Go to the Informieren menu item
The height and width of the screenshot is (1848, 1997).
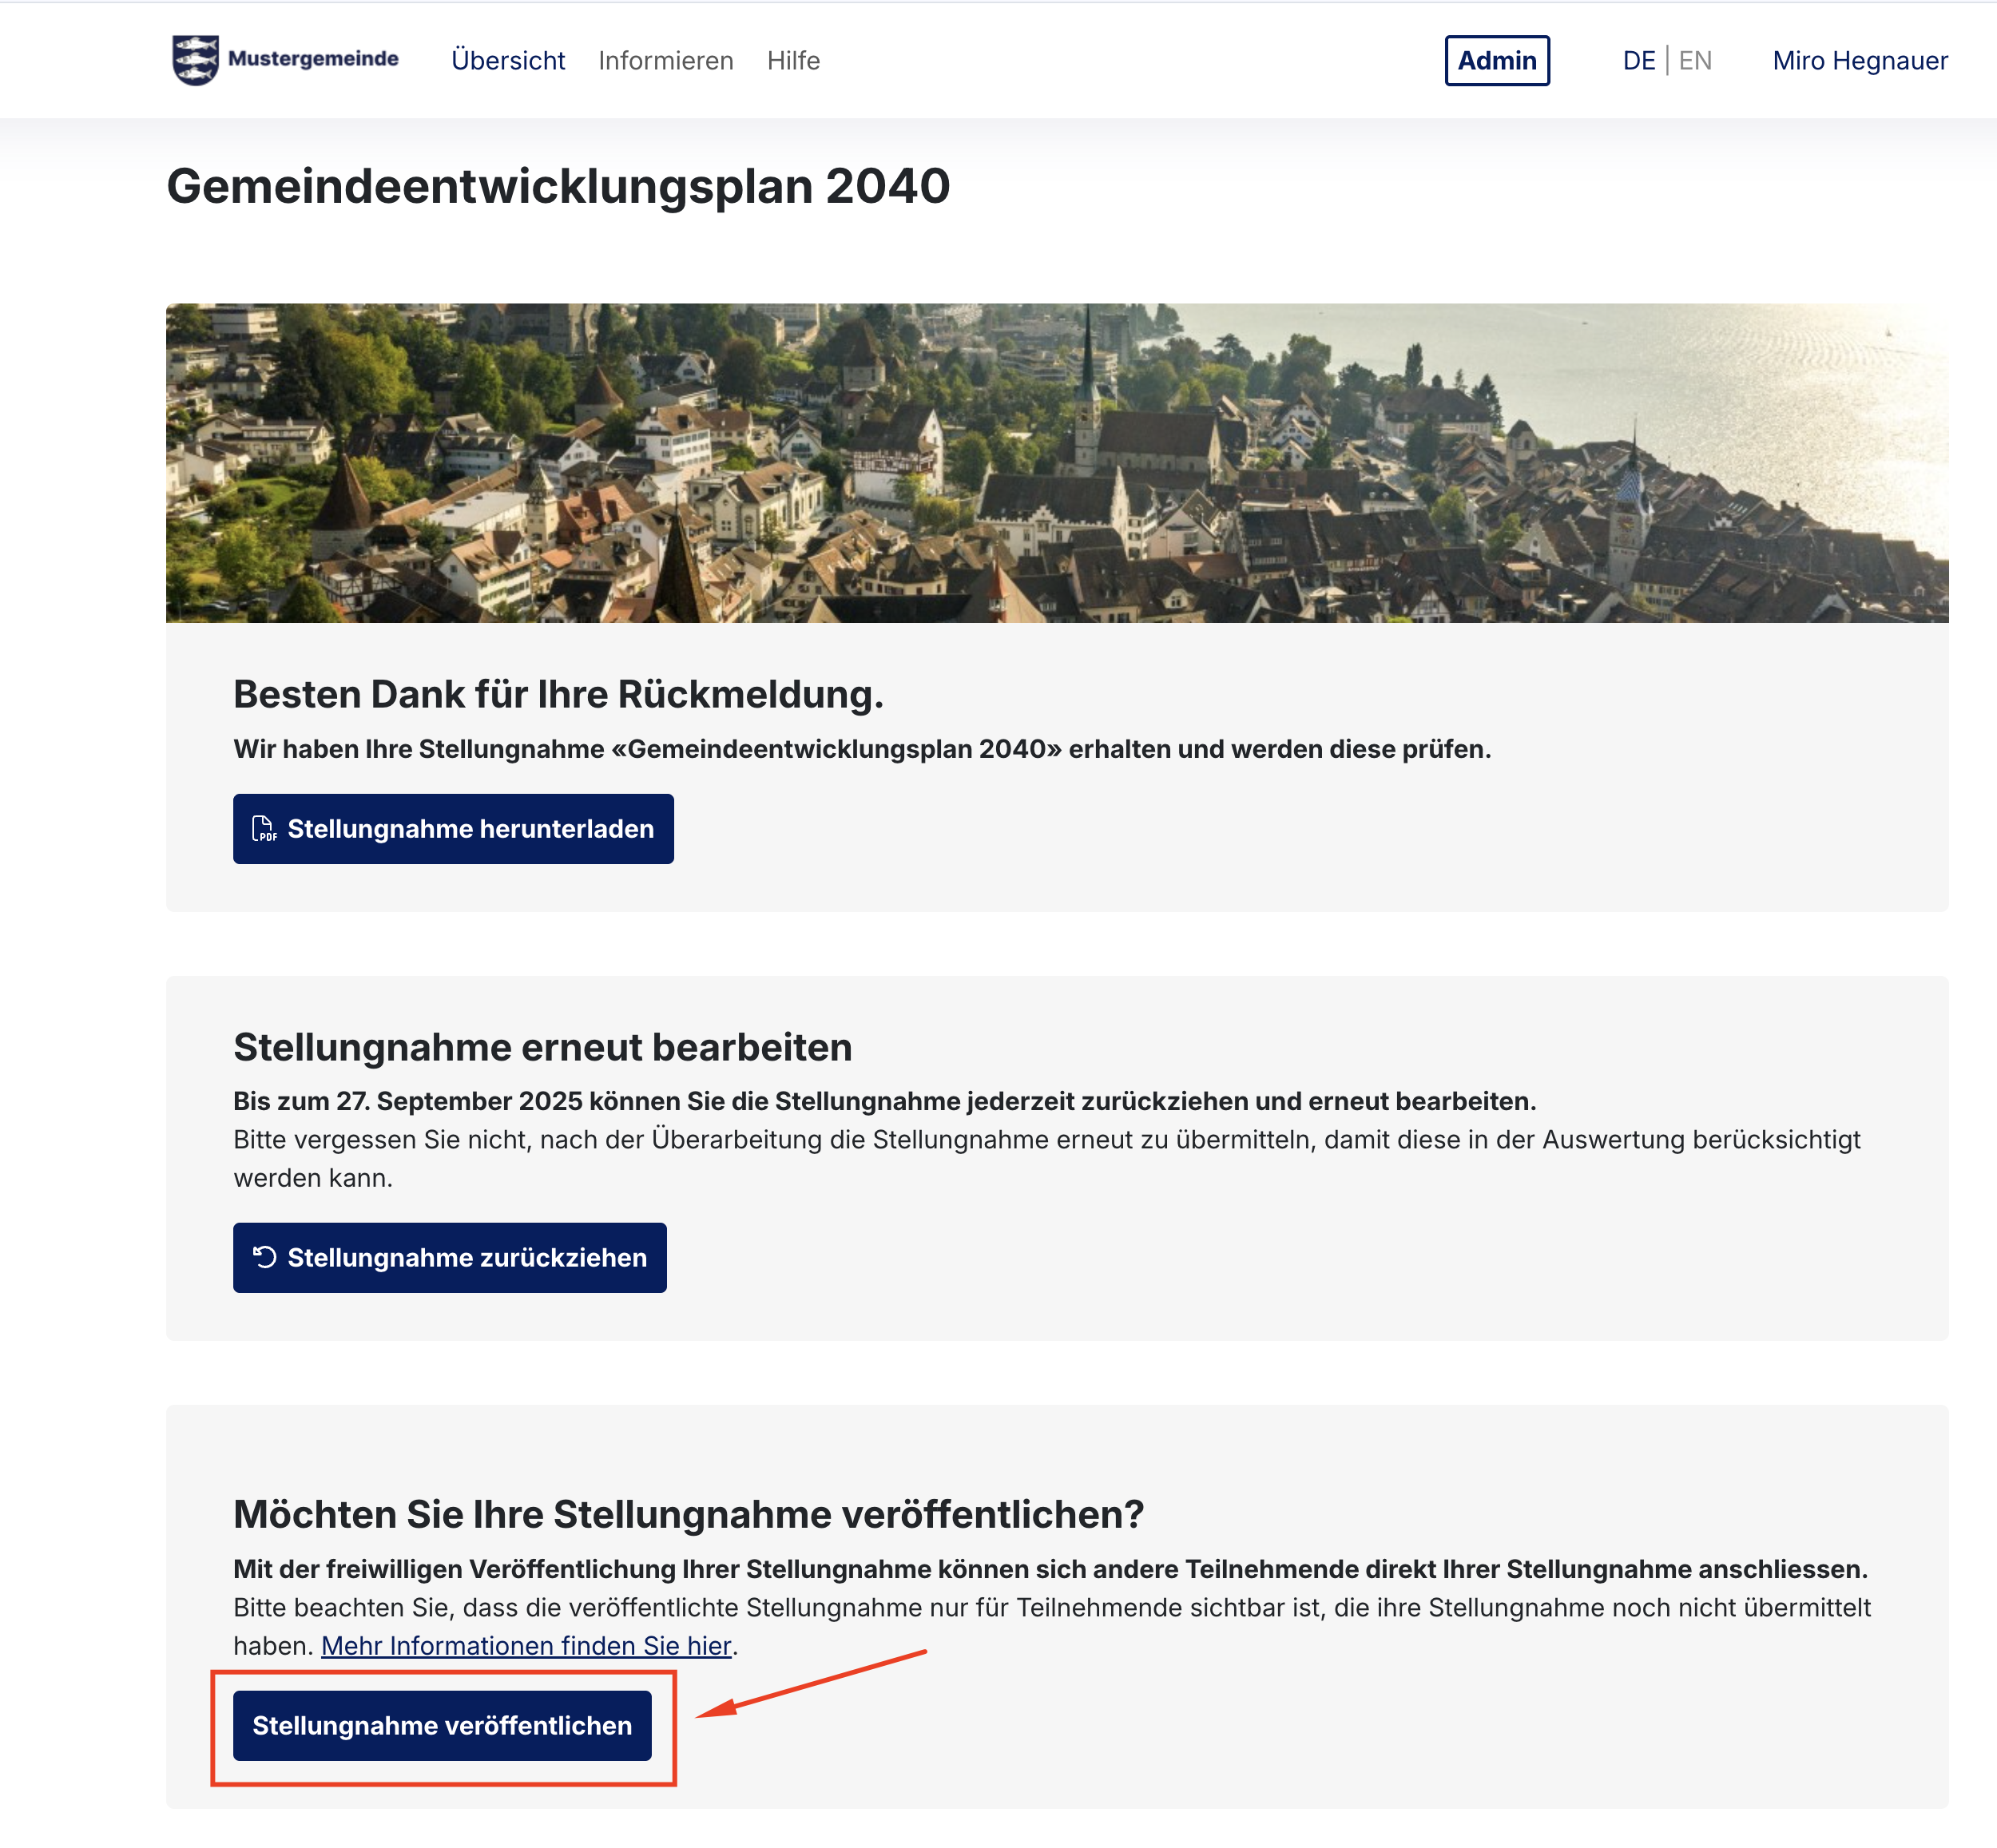tap(665, 61)
